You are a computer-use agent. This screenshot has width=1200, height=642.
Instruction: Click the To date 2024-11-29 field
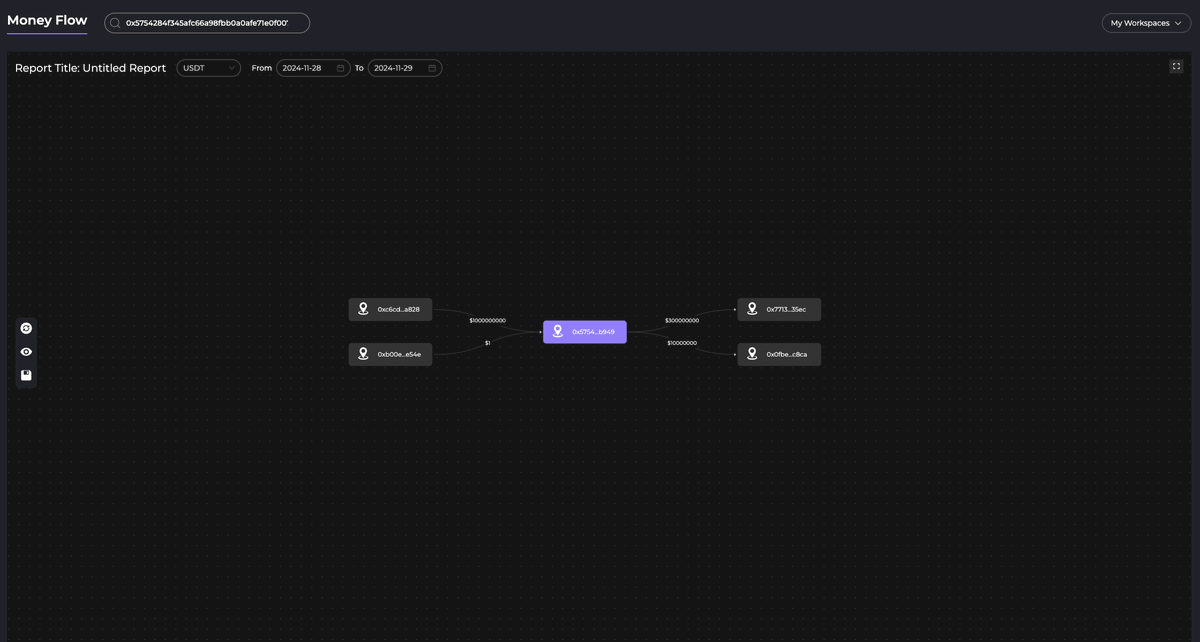pyautogui.click(x=398, y=68)
